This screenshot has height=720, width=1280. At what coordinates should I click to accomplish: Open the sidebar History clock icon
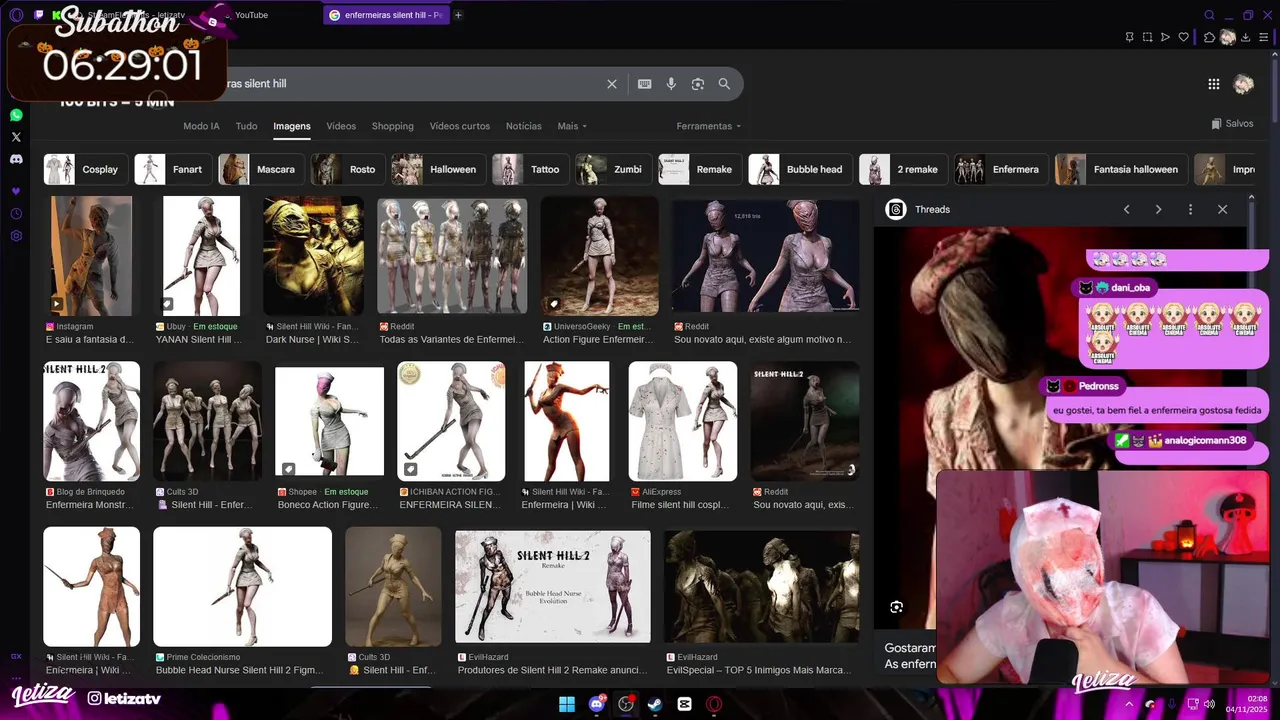click(x=16, y=214)
